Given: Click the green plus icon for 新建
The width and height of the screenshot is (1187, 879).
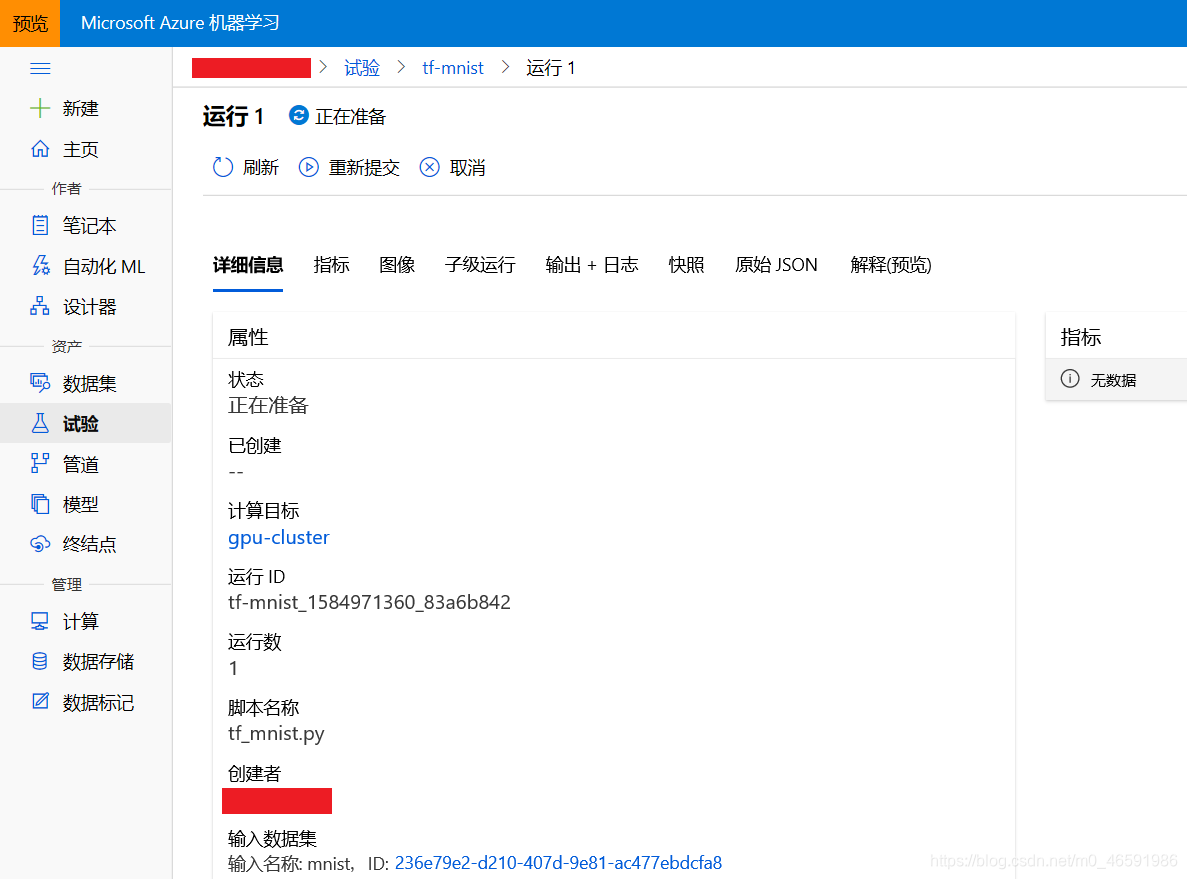Looking at the screenshot, I should click(x=40, y=108).
